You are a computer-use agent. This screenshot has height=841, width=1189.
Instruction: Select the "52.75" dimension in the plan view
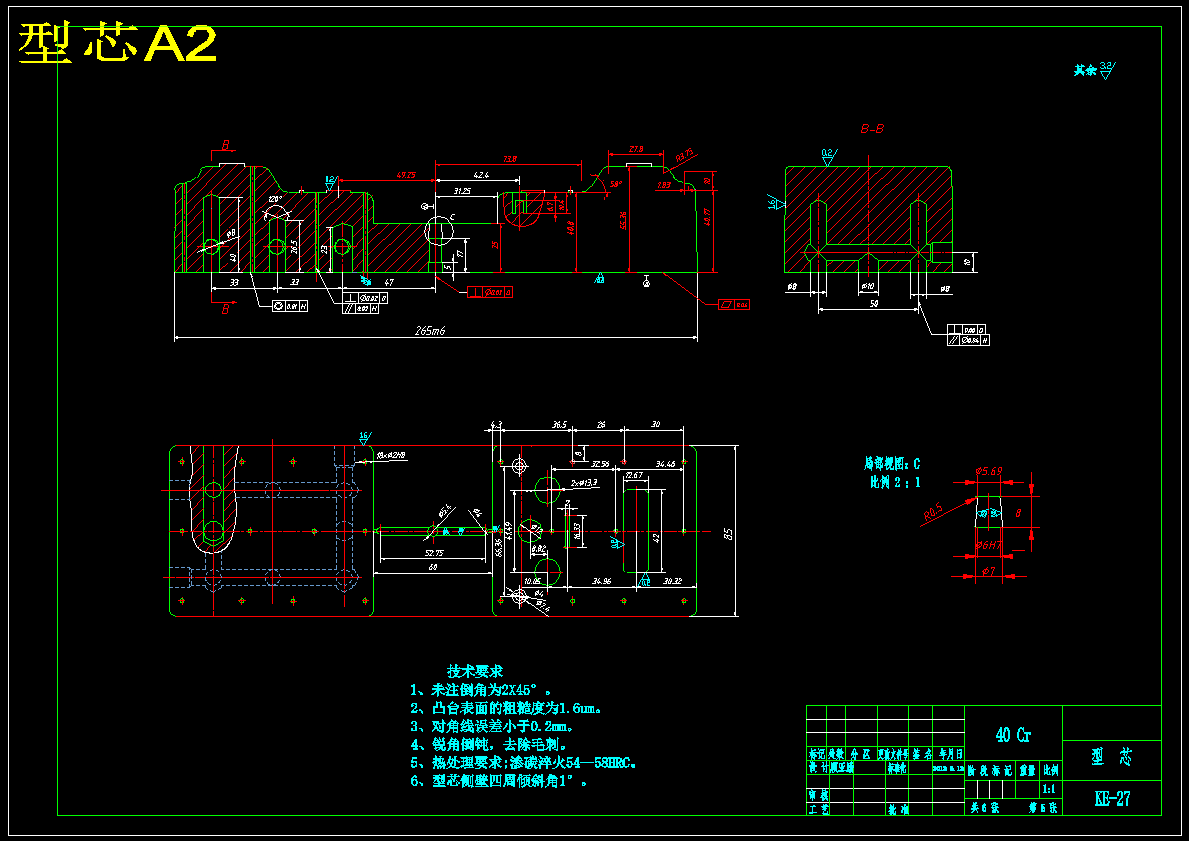(435, 553)
